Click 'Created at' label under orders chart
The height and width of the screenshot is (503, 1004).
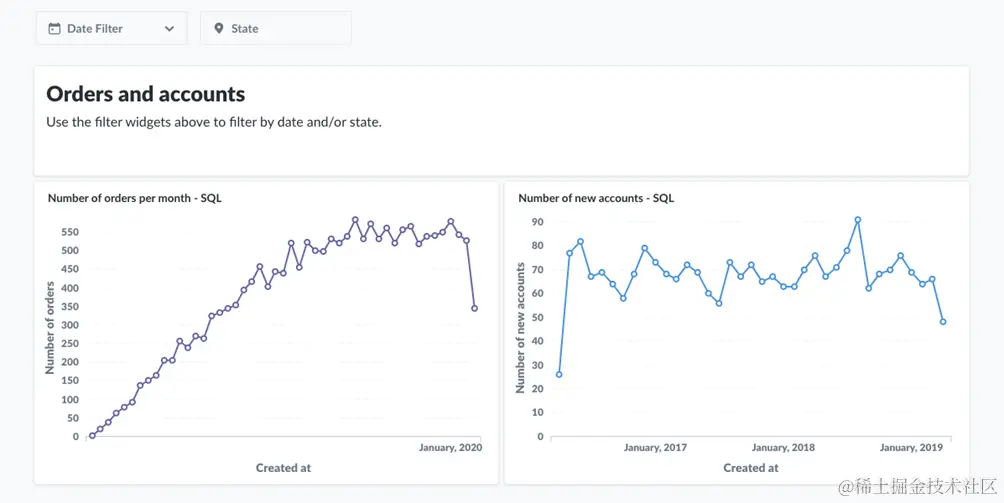(x=283, y=467)
